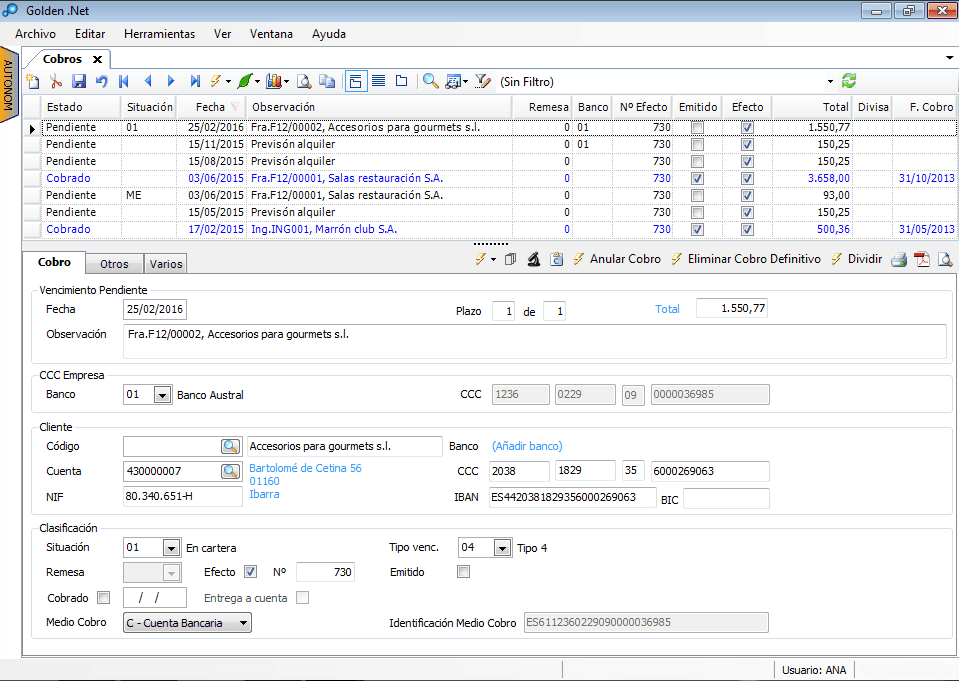Click the scissors delete icon
This screenshot has width=959, height=681.
click(56, 82)
